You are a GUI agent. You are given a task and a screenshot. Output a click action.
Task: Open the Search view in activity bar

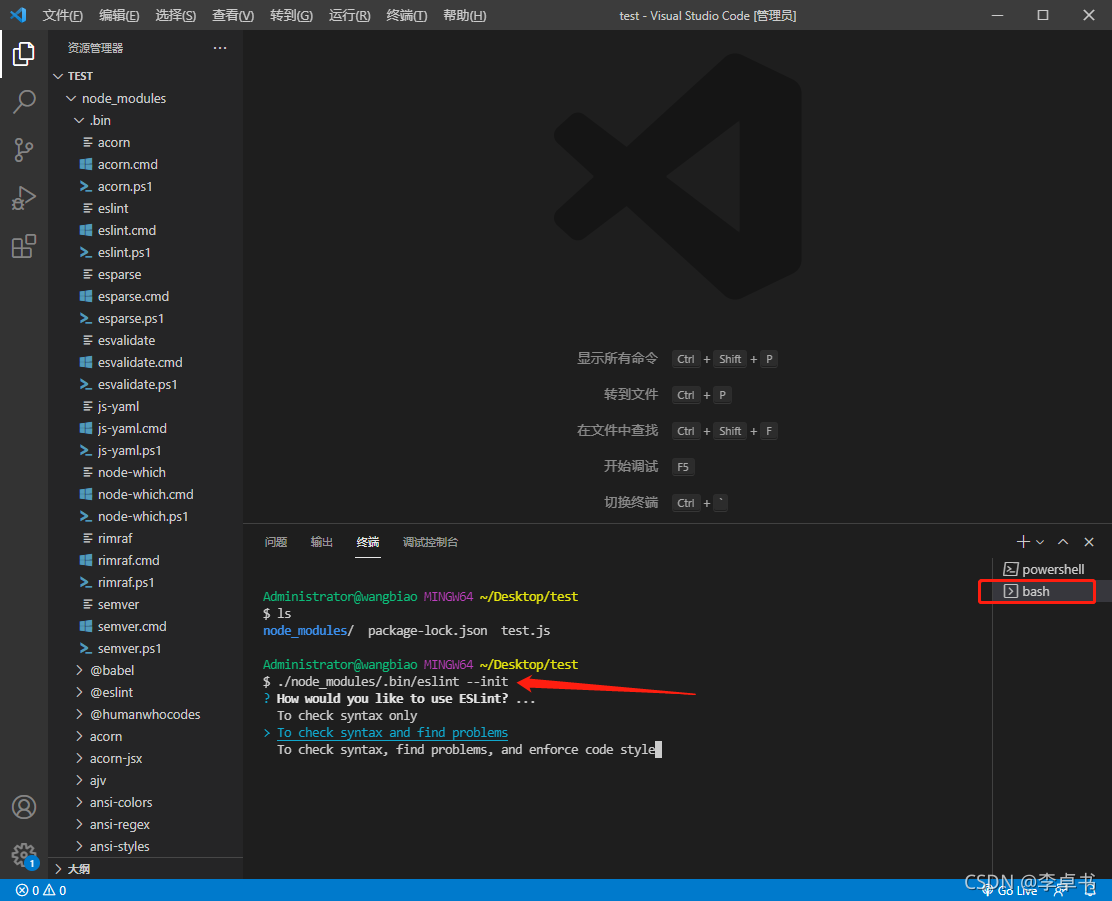pyautogui.click(x=23, y=101)
